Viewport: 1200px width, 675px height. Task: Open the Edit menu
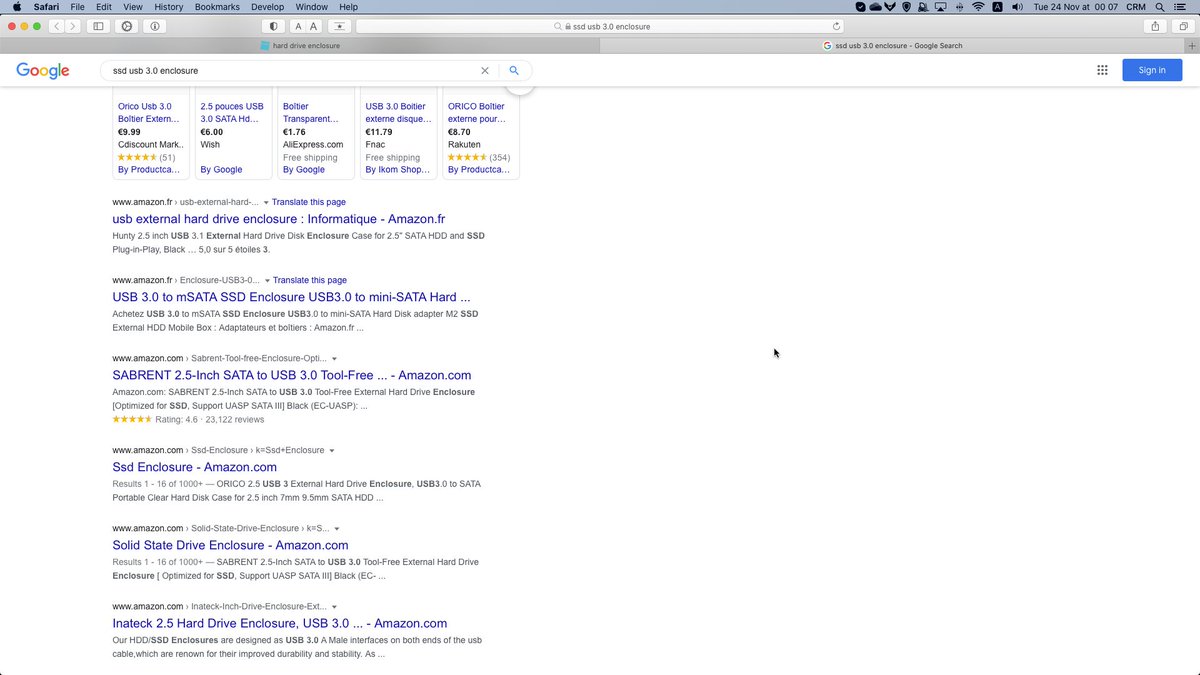point(104,7)
